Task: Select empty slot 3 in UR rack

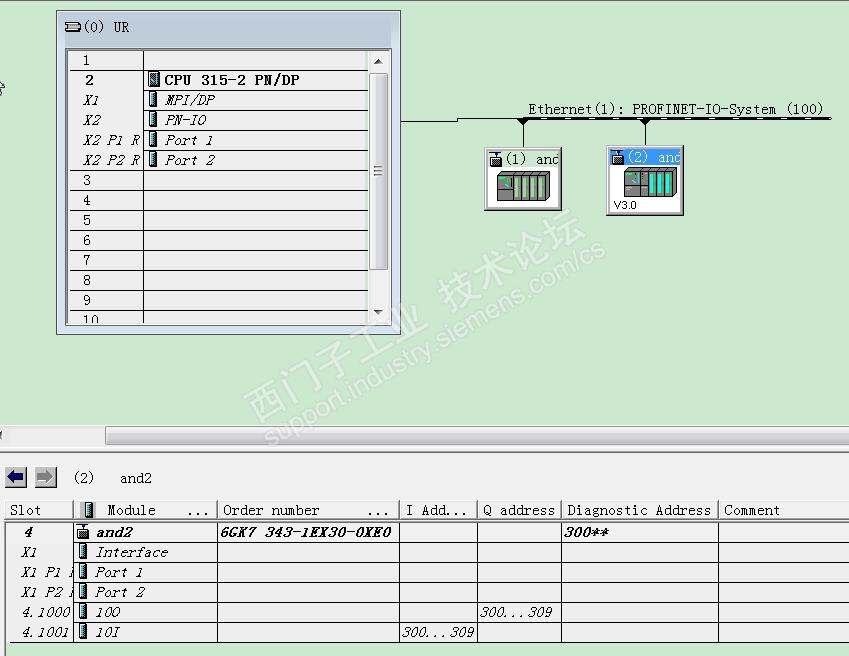Action: 218,180
